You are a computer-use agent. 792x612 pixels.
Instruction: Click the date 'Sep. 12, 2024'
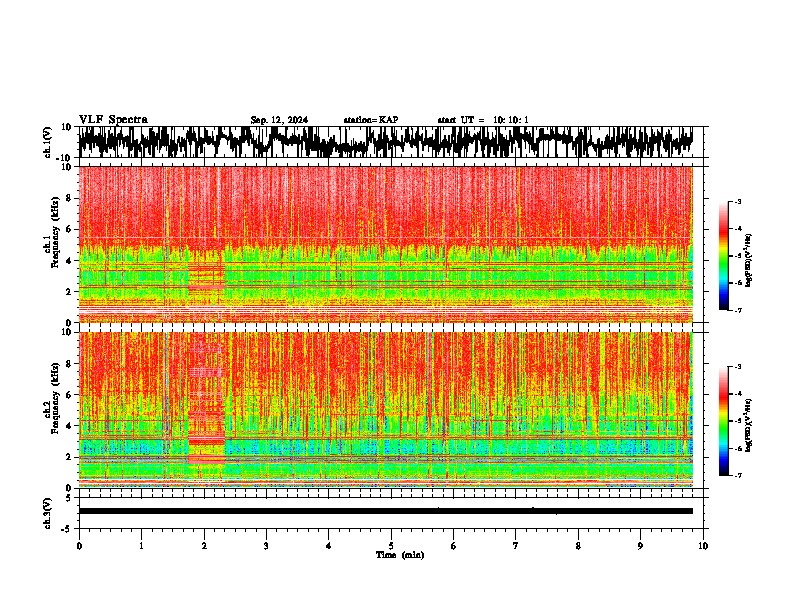tap(279, 120)
